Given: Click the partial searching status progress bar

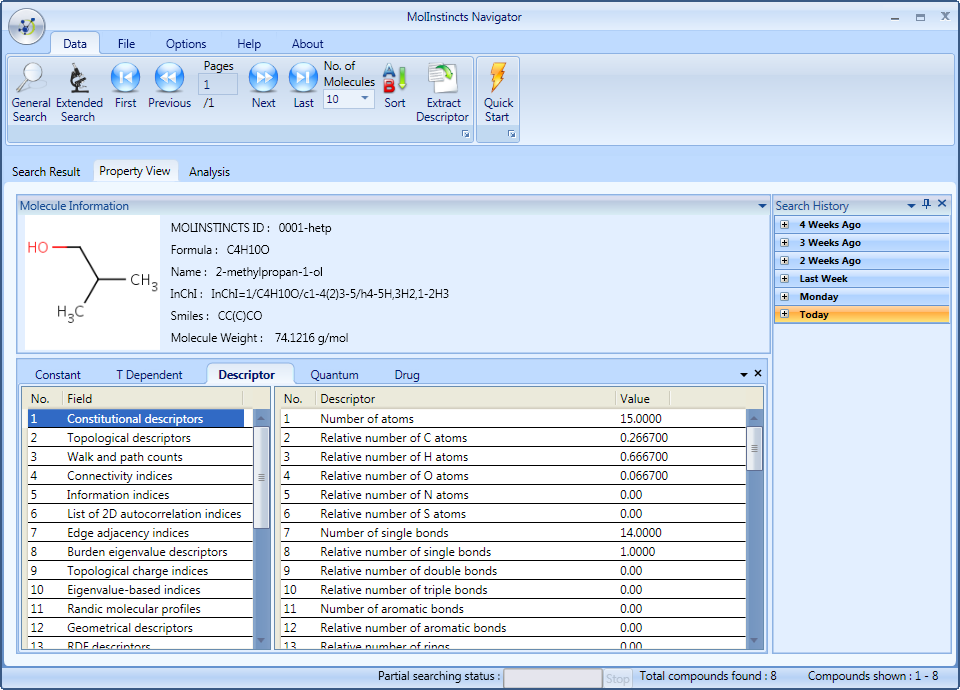Looking at the screenshot, I should click(553, 678).
